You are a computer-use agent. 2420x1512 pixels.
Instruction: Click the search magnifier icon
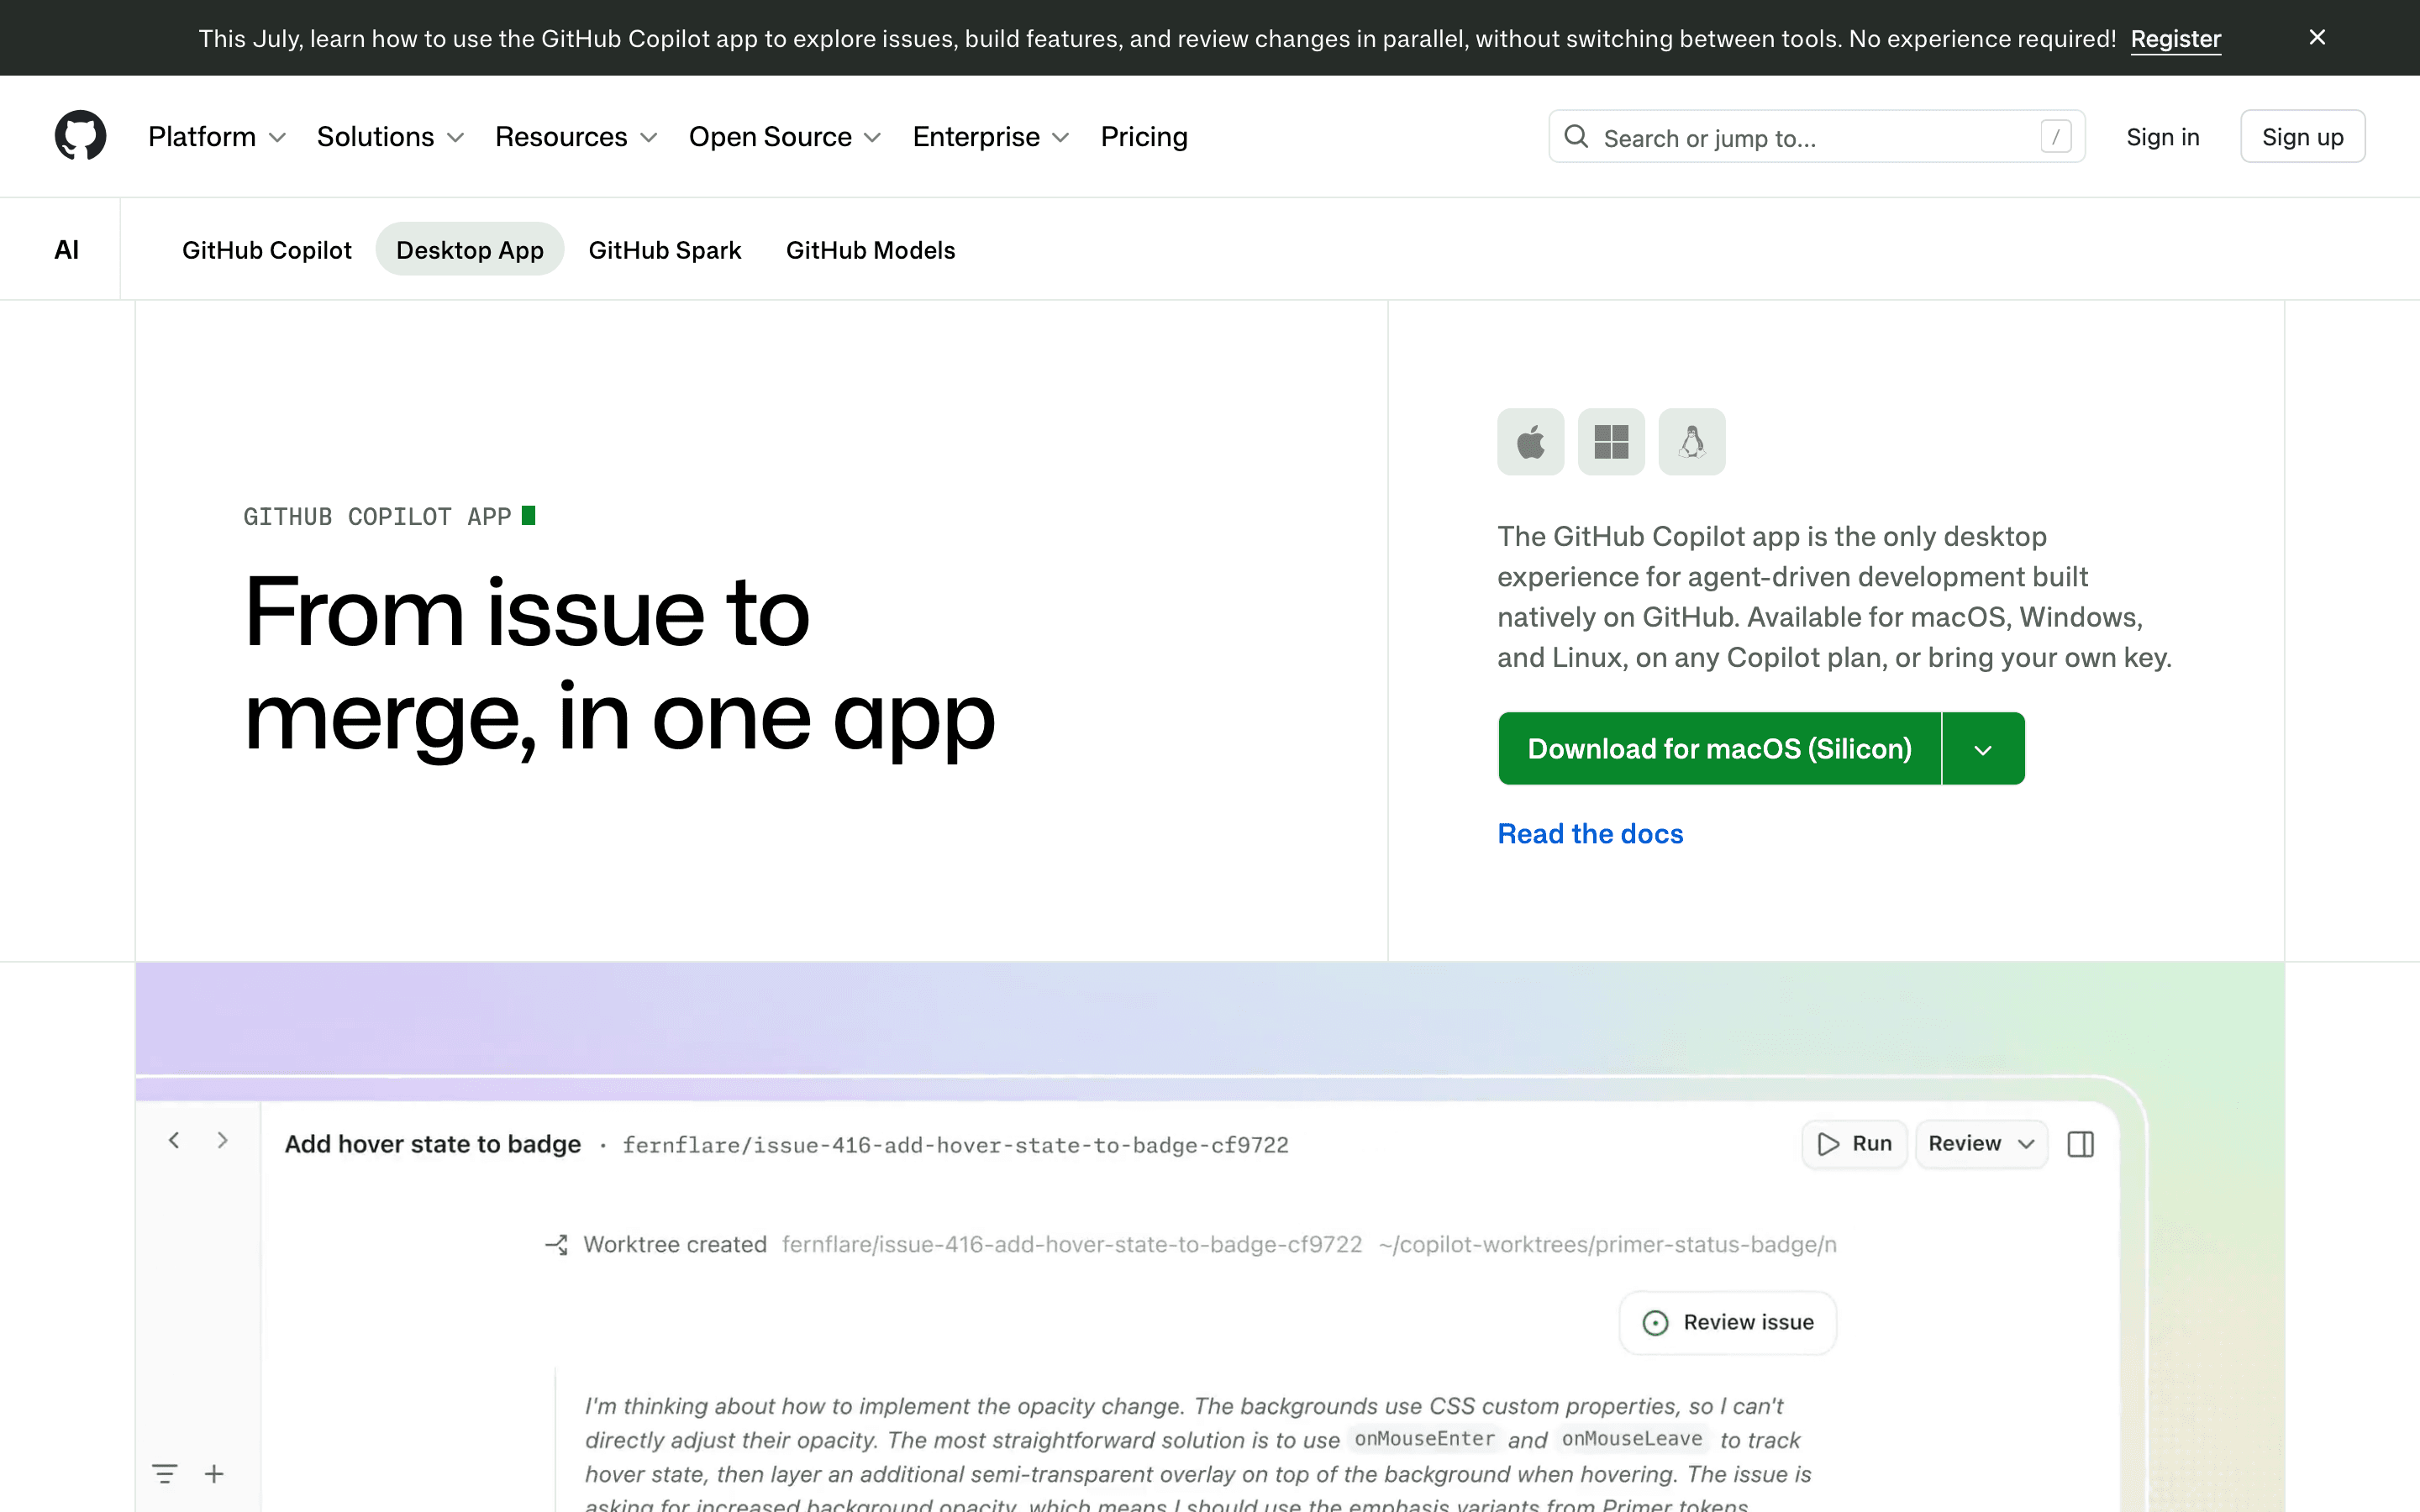[x=1576, y=136]
